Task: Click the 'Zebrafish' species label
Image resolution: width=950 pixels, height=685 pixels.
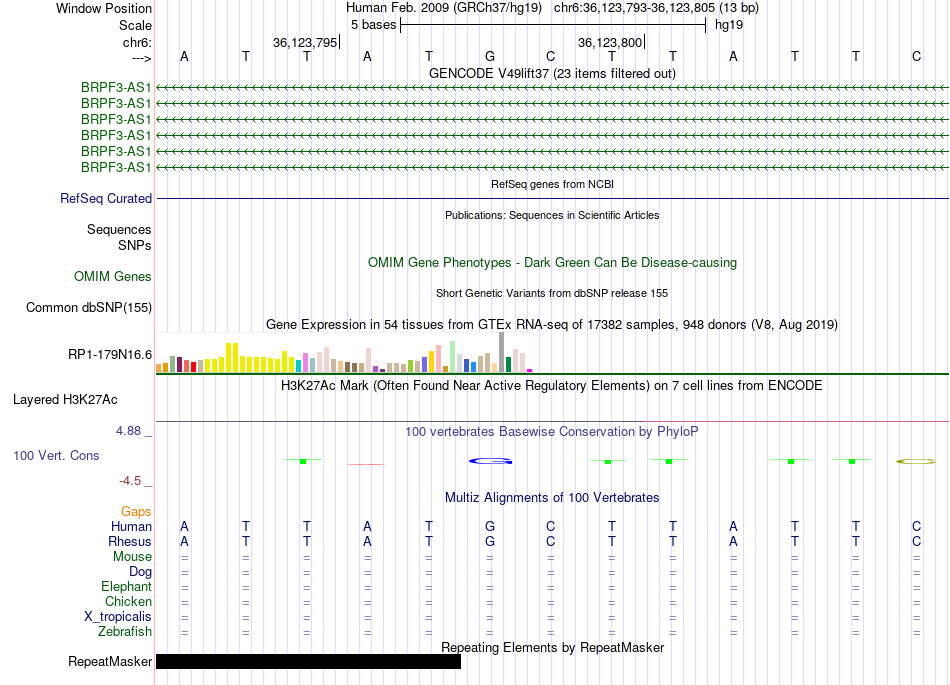Action: 125,631
